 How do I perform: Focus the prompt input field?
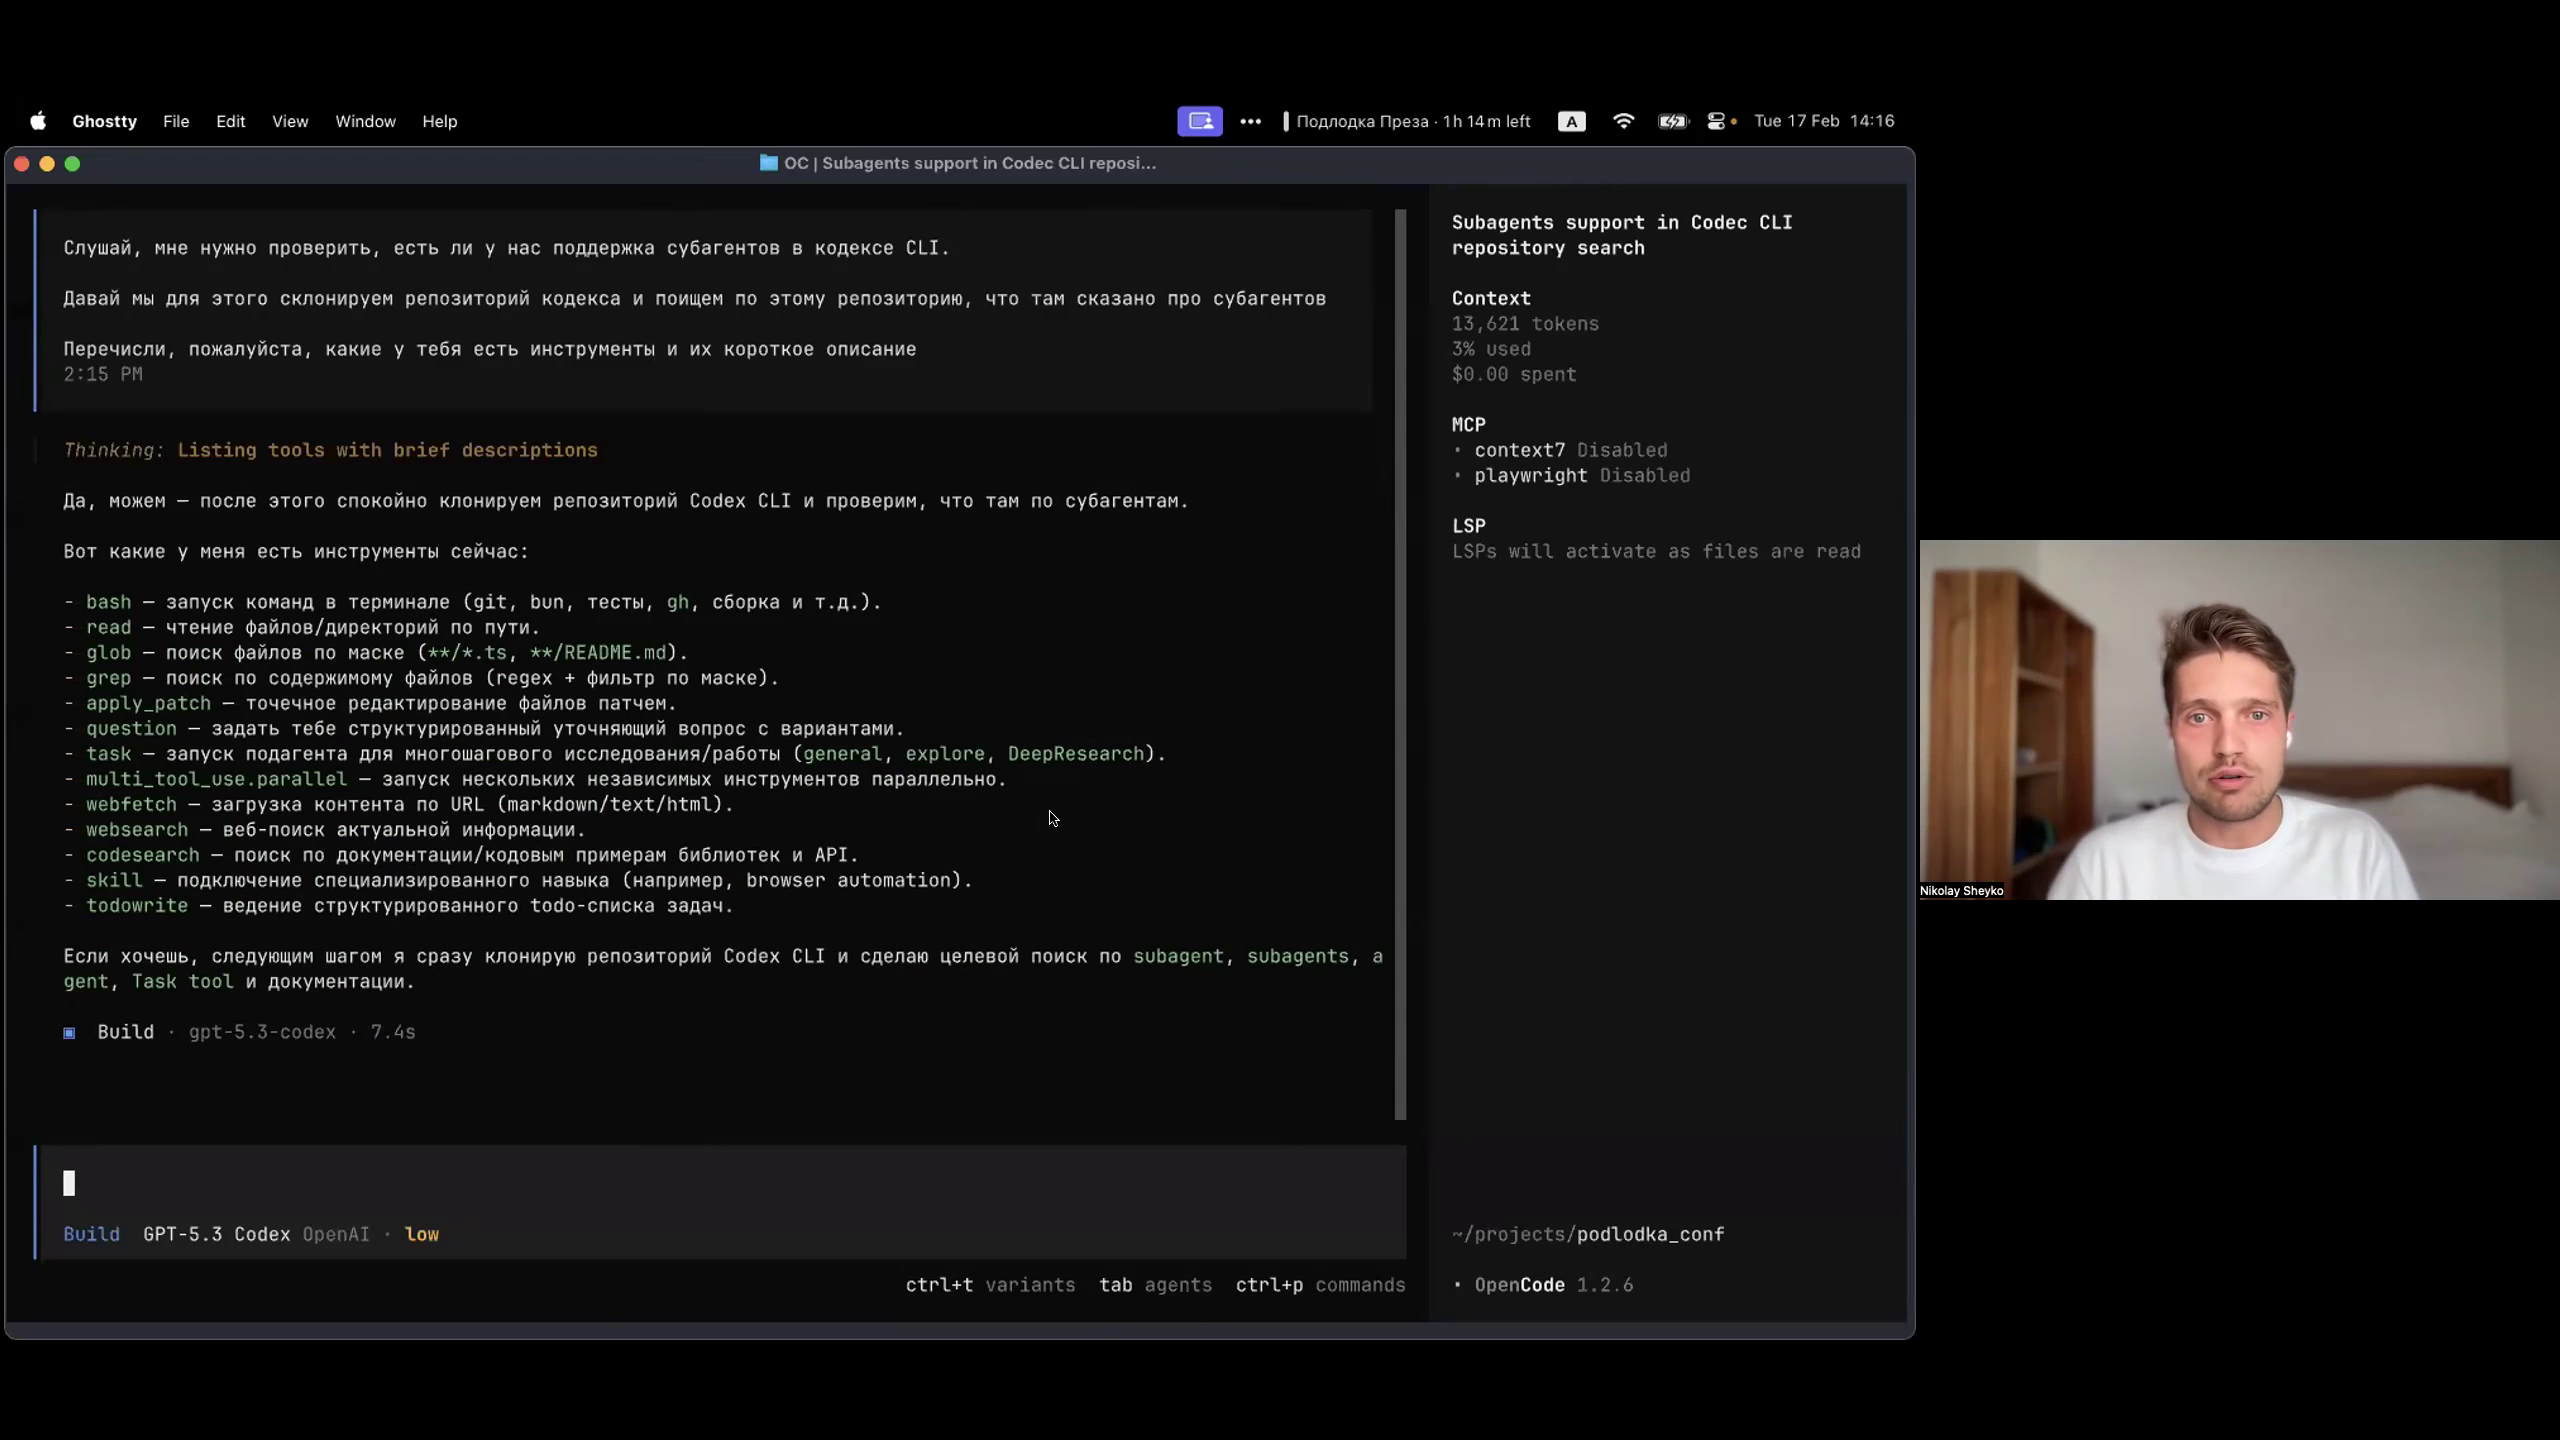720,1183
